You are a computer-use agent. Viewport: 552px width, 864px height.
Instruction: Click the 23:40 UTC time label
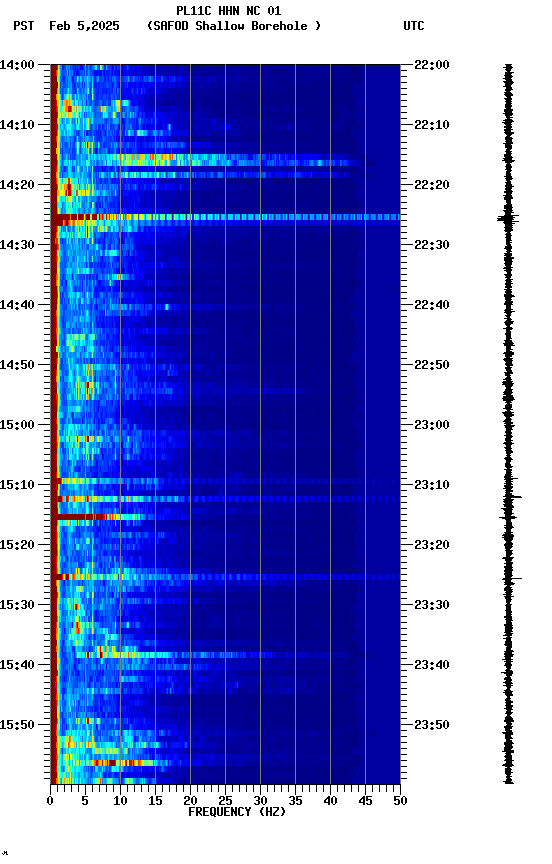tap(432, 665)
